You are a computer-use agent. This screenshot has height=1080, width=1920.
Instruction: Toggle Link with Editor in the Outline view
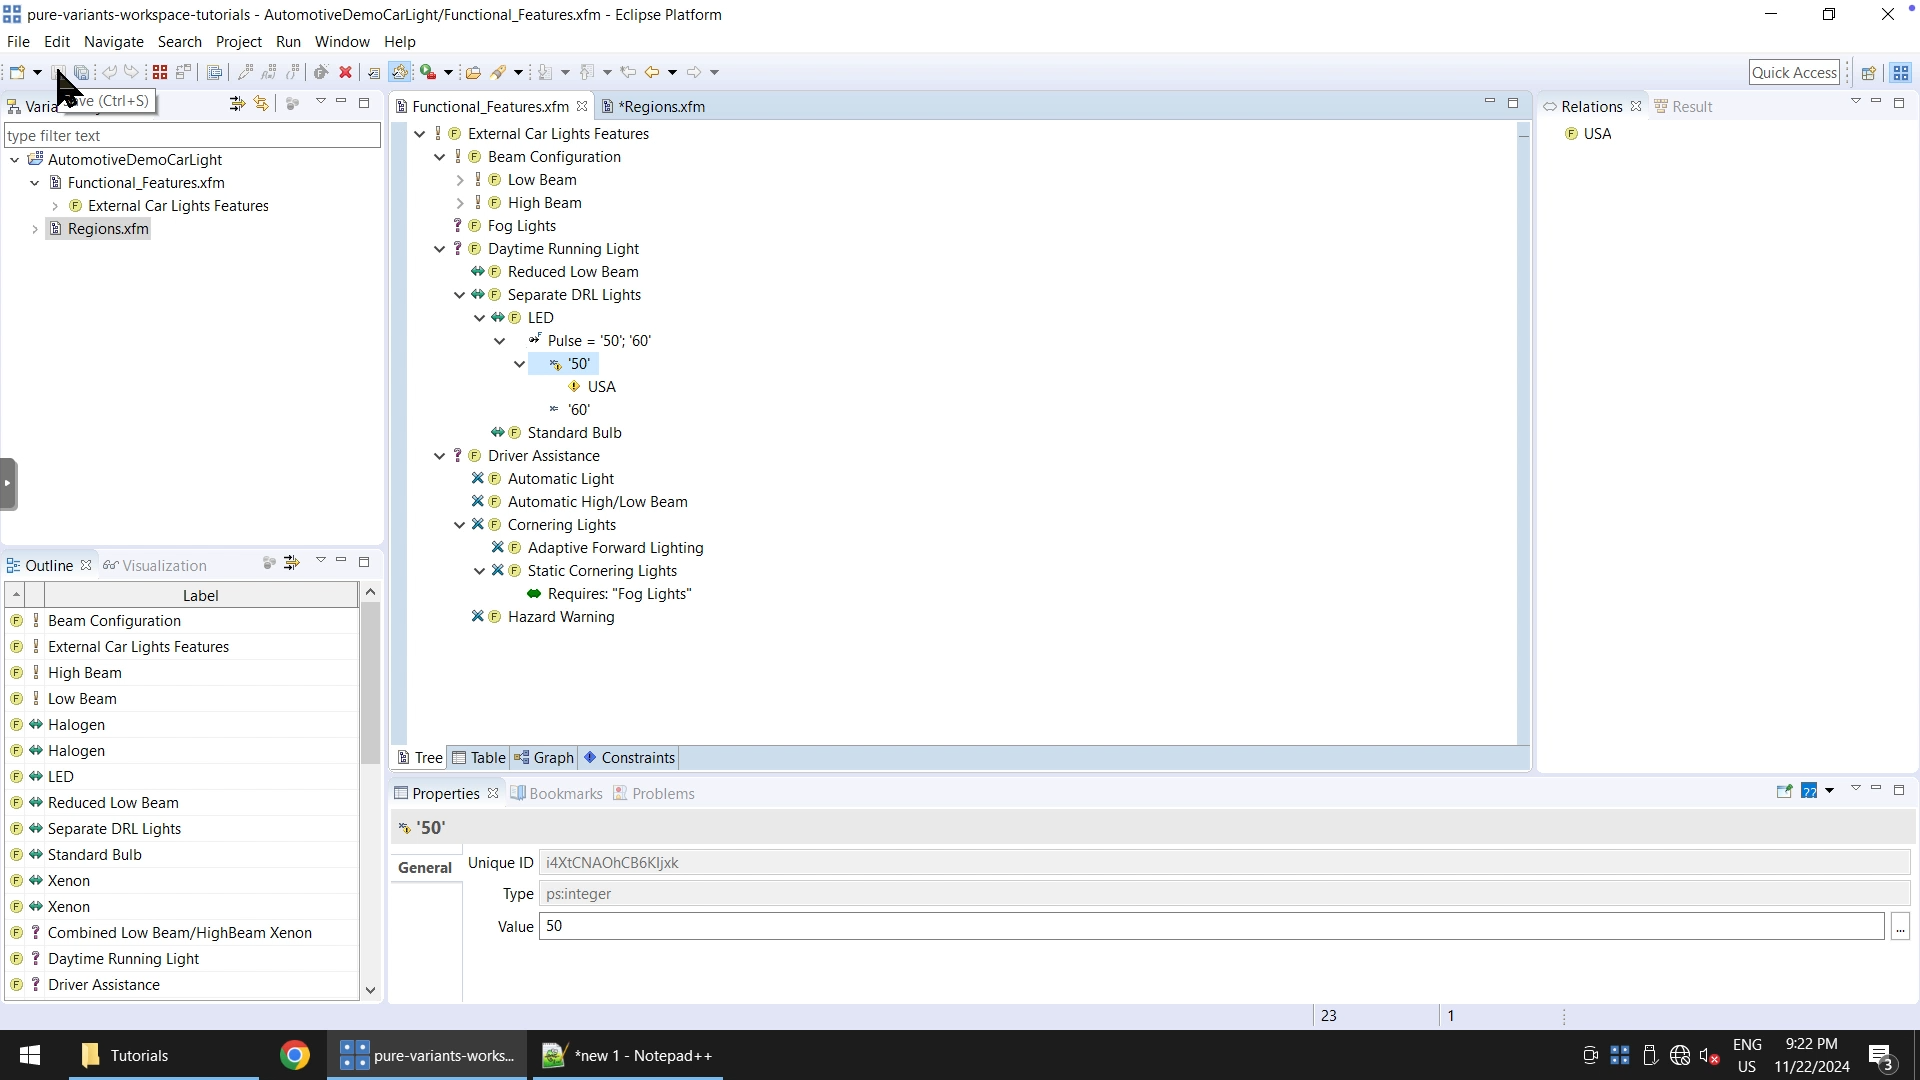[x=292, y=562]
